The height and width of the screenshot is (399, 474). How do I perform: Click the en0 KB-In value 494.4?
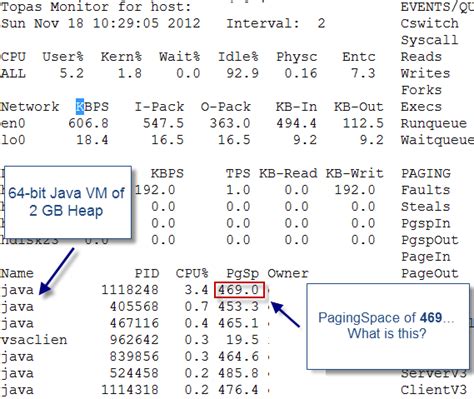coord(297,123)
